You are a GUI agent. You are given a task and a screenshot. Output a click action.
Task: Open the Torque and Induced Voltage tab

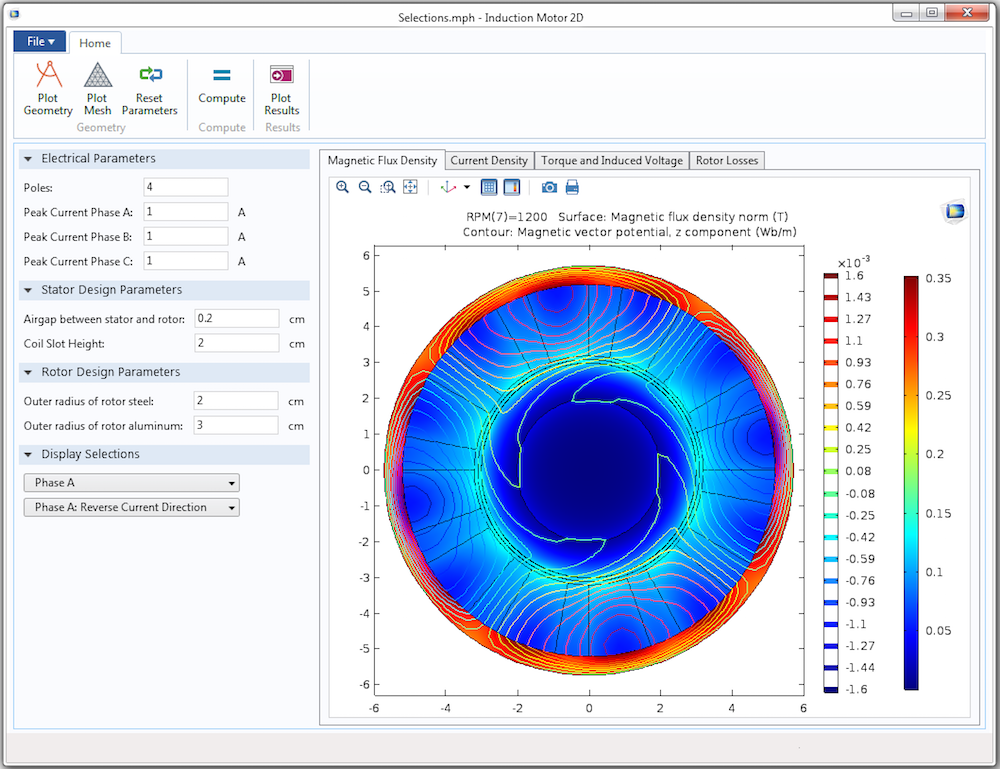click(x=611, y=161)
